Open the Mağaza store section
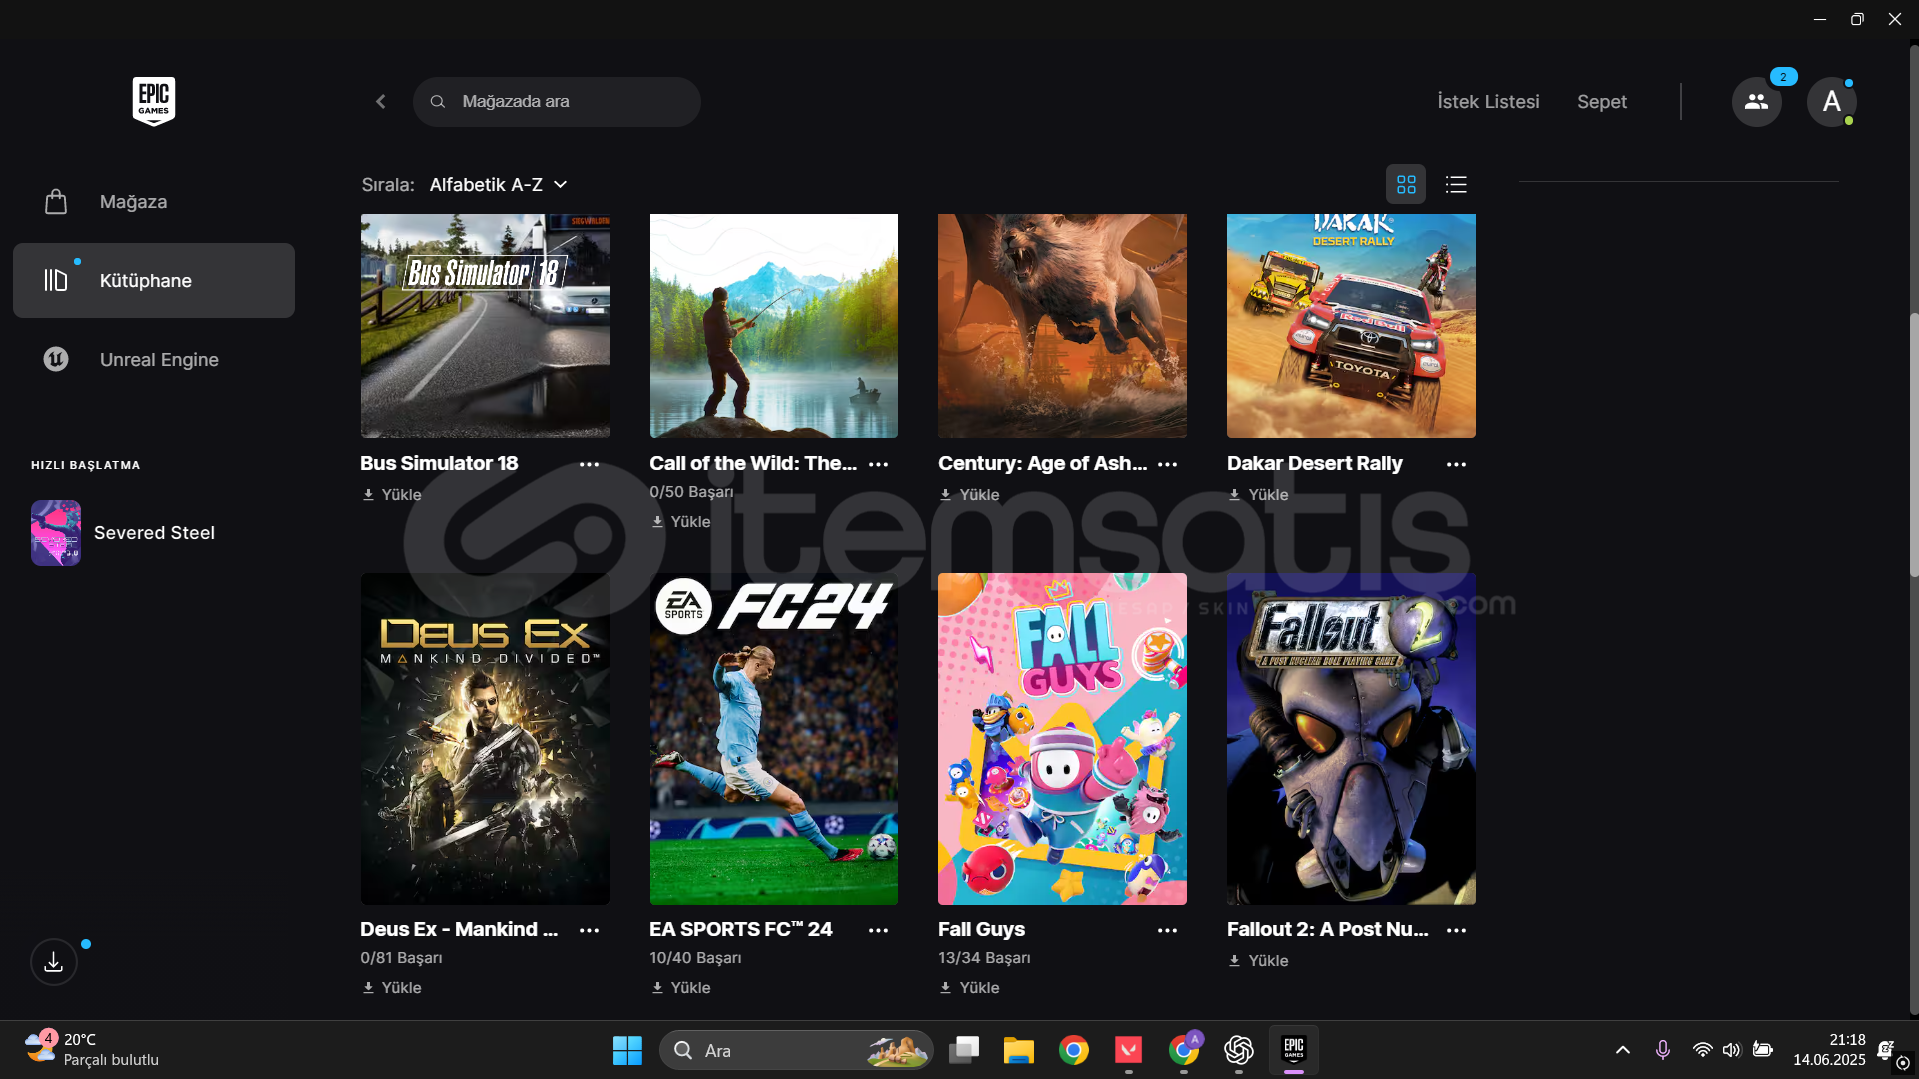The height and width of the screenshot is (1079, 1919). (154, 202)
